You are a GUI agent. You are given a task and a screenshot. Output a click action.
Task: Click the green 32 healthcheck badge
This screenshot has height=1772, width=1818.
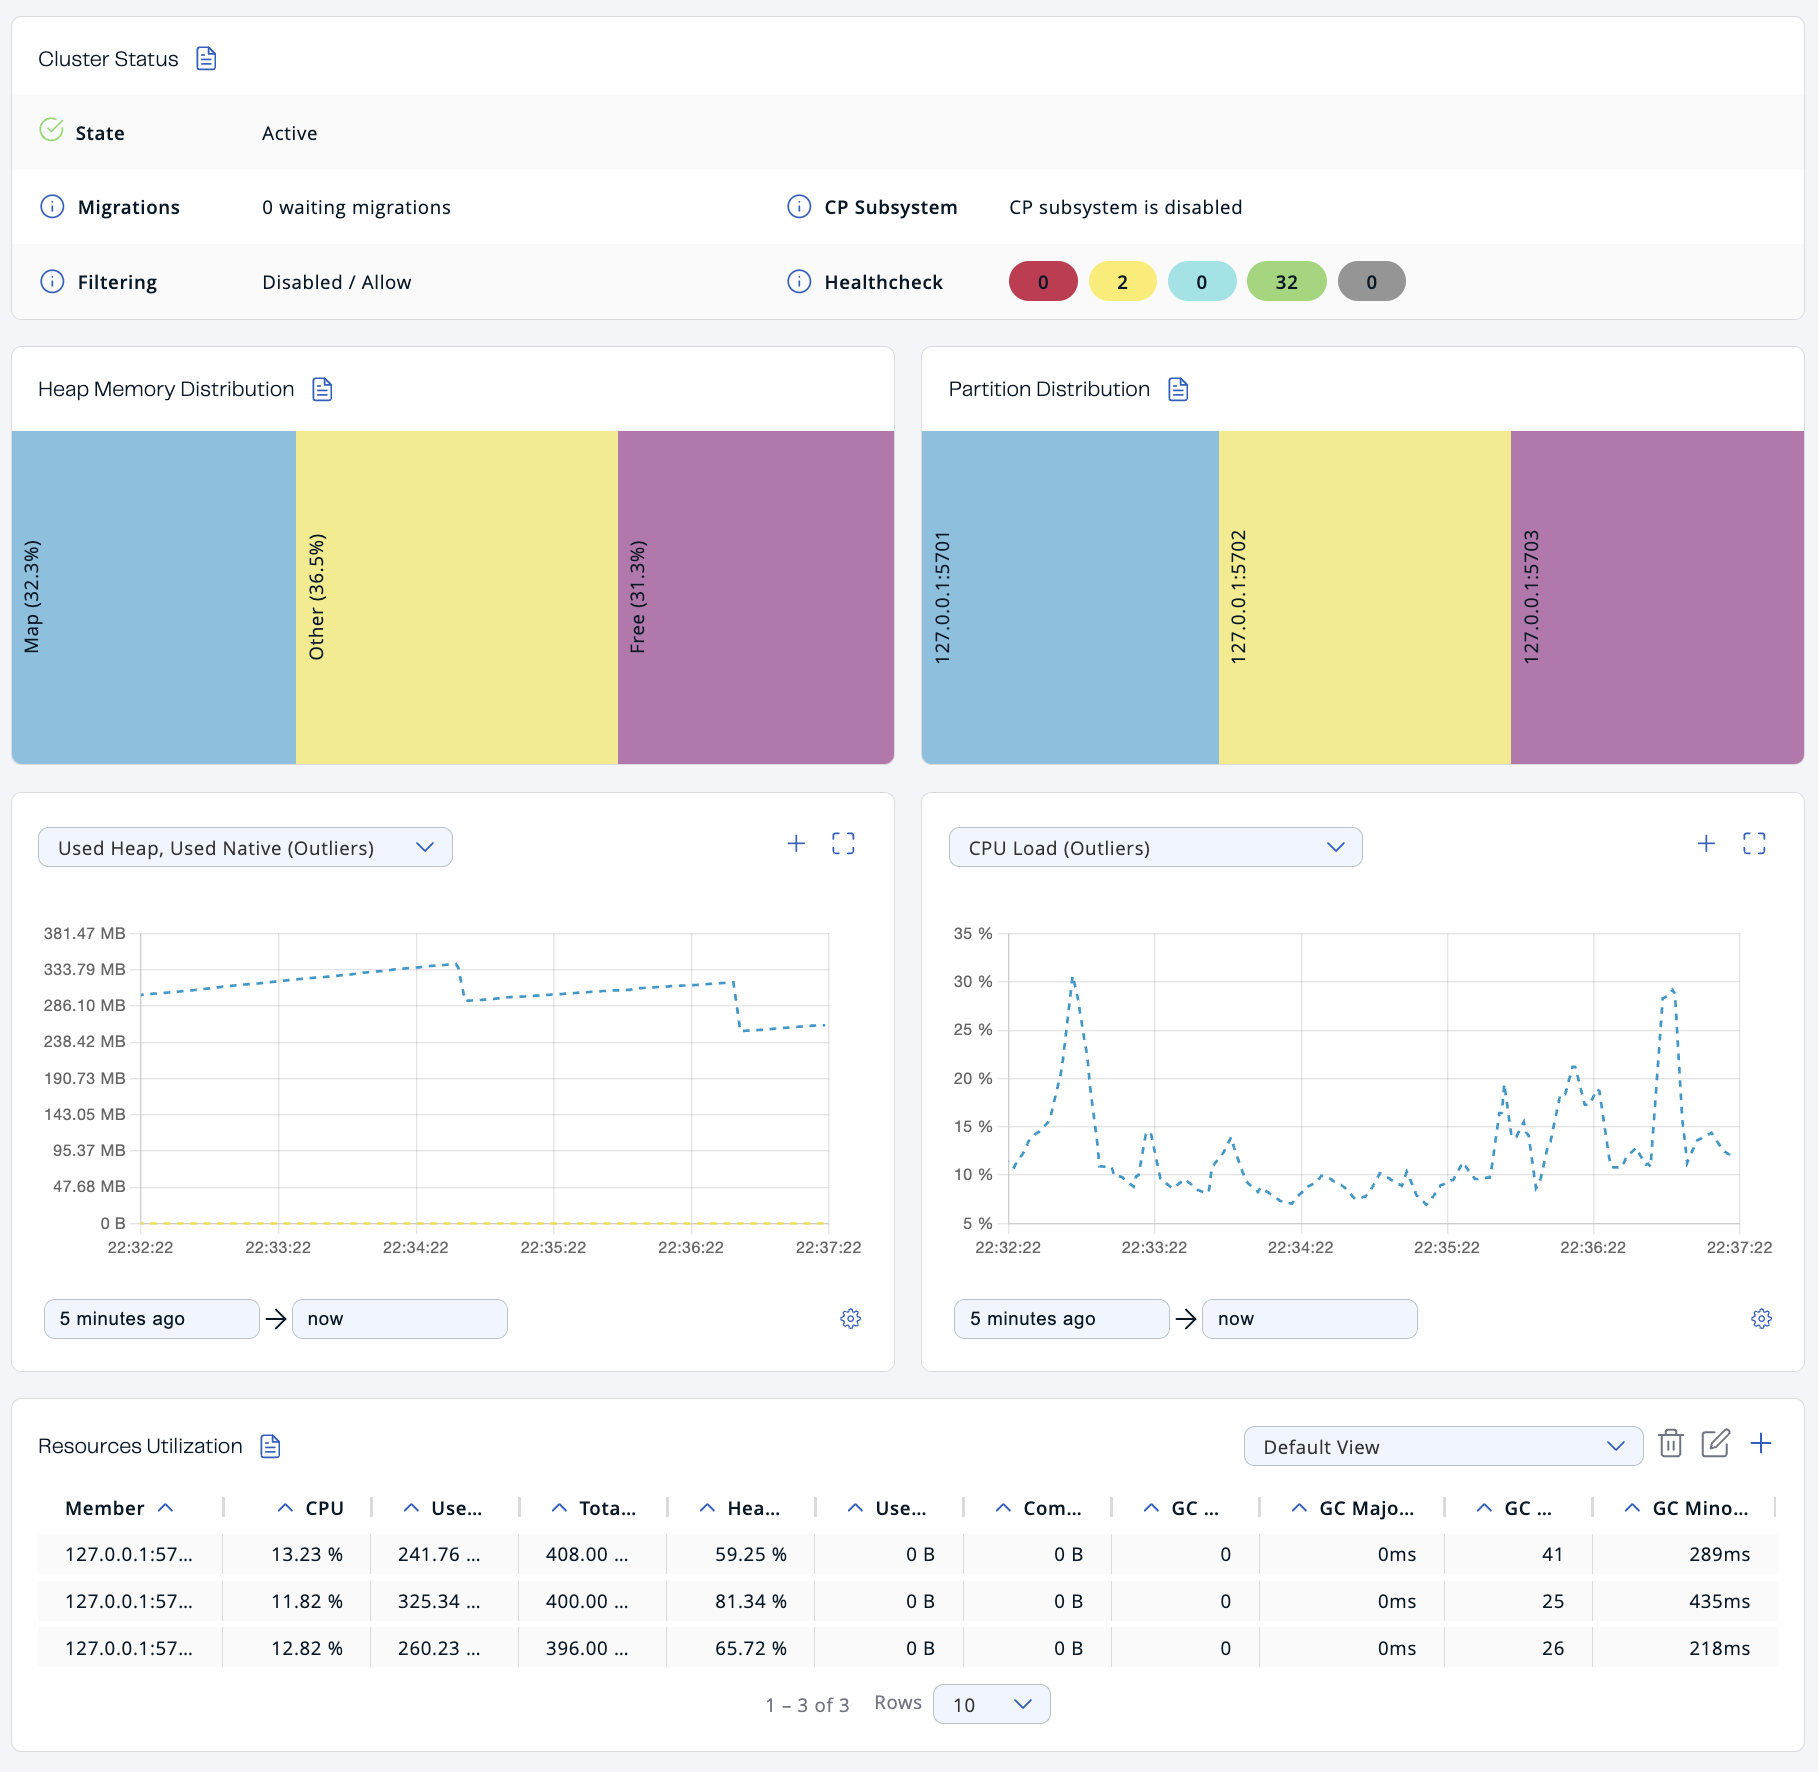click(1286, 281)
